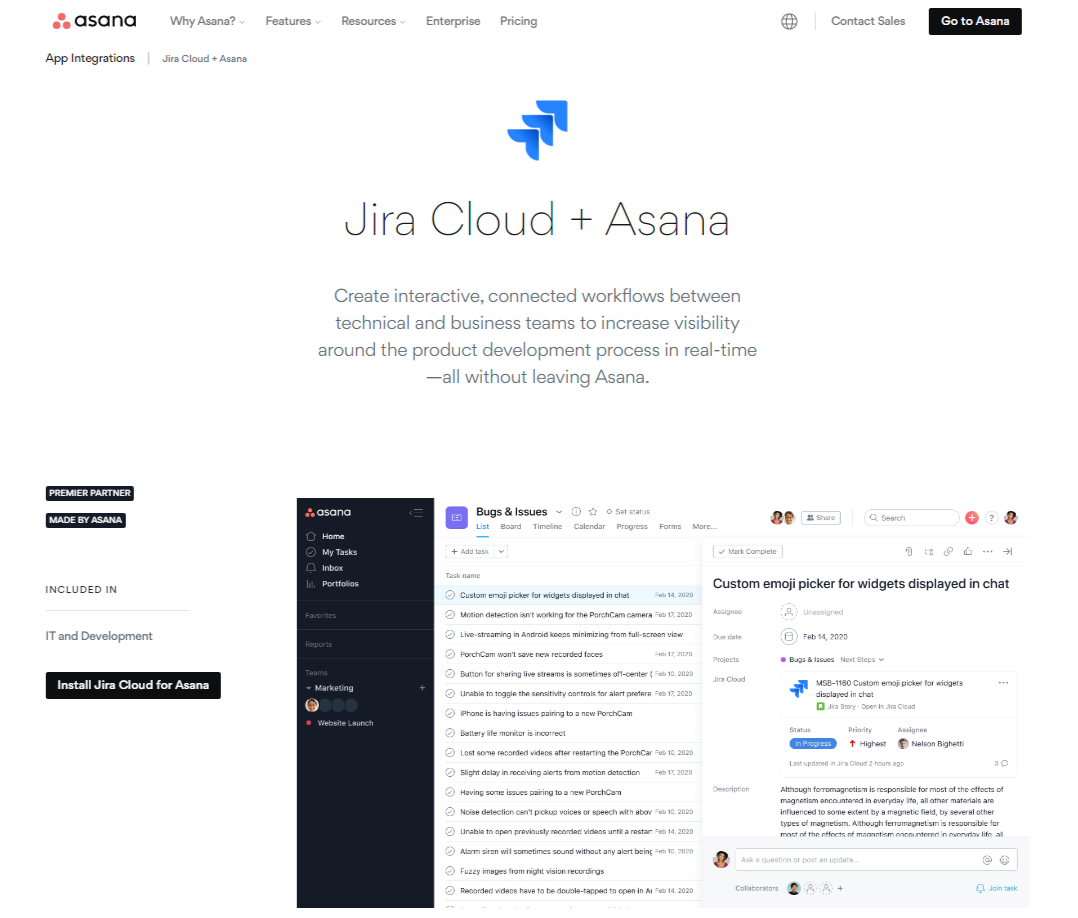
Task: Star the Bugs & Issues project
Action: (594, 512)
